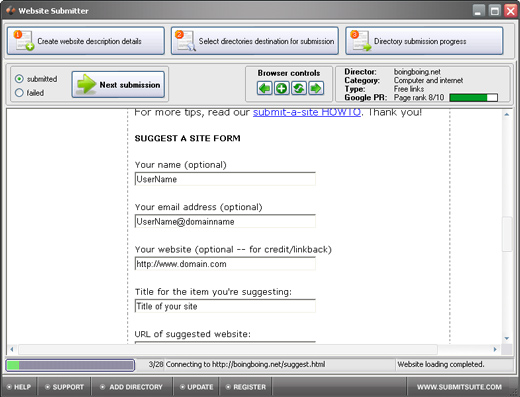Click the 'boingboing.net' director value

pos(417,72)
